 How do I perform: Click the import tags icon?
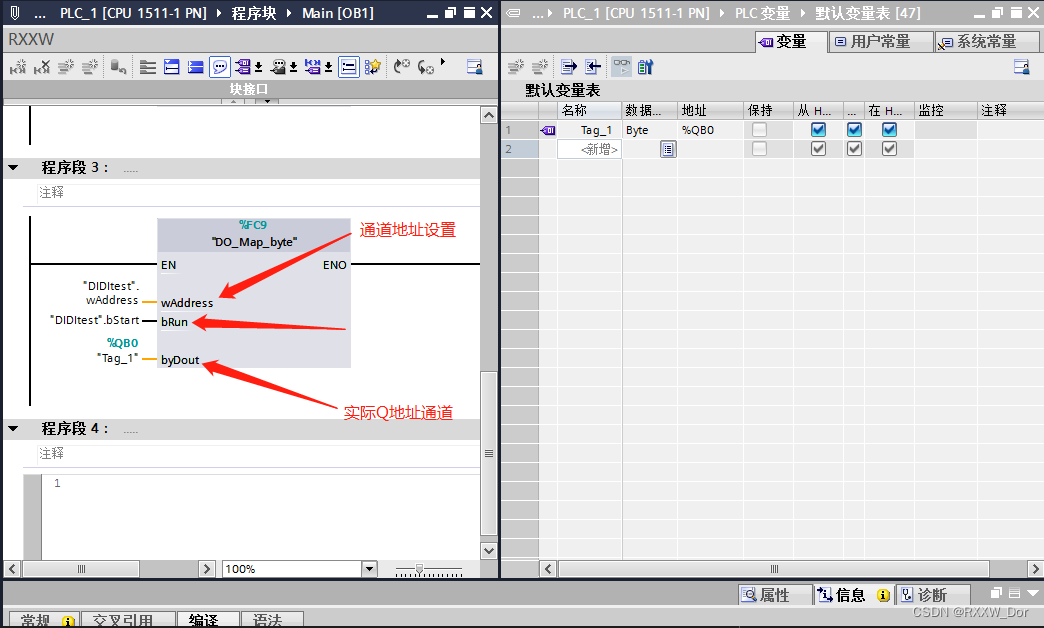pyautogui.click(x=593, y=67)
